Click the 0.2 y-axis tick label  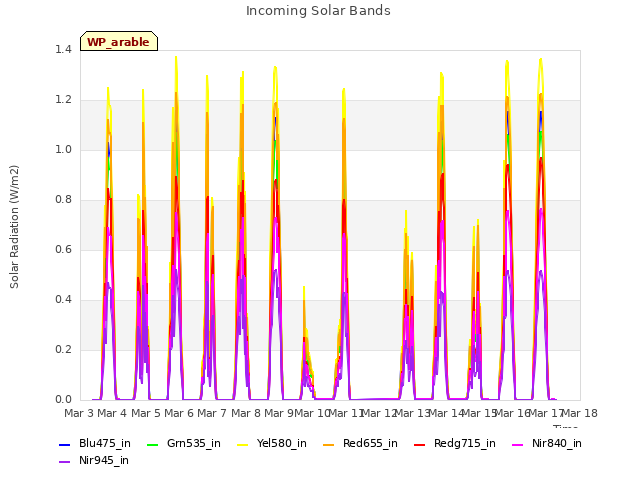63,350
